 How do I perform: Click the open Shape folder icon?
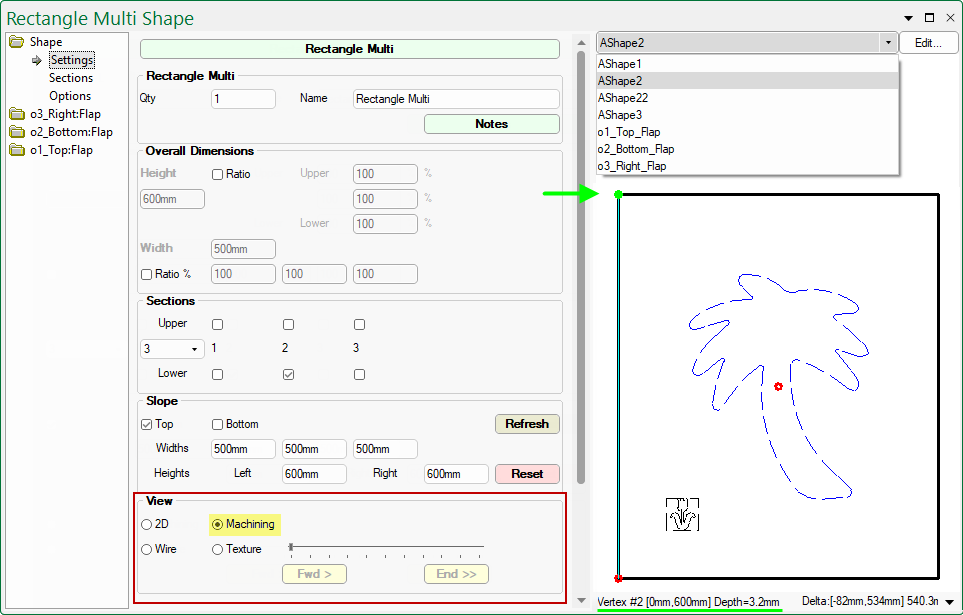tap(14, 41)
